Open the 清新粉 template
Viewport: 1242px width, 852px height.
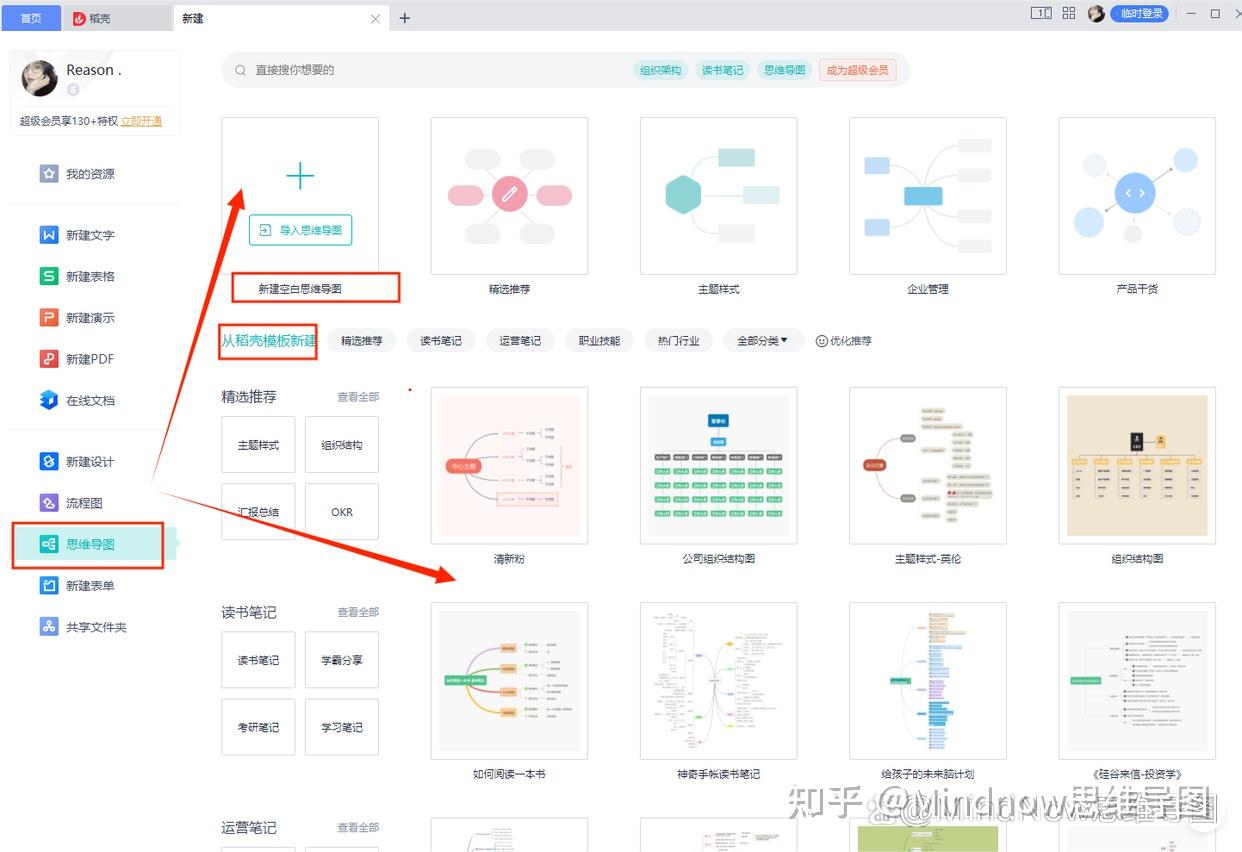[509, 466]
